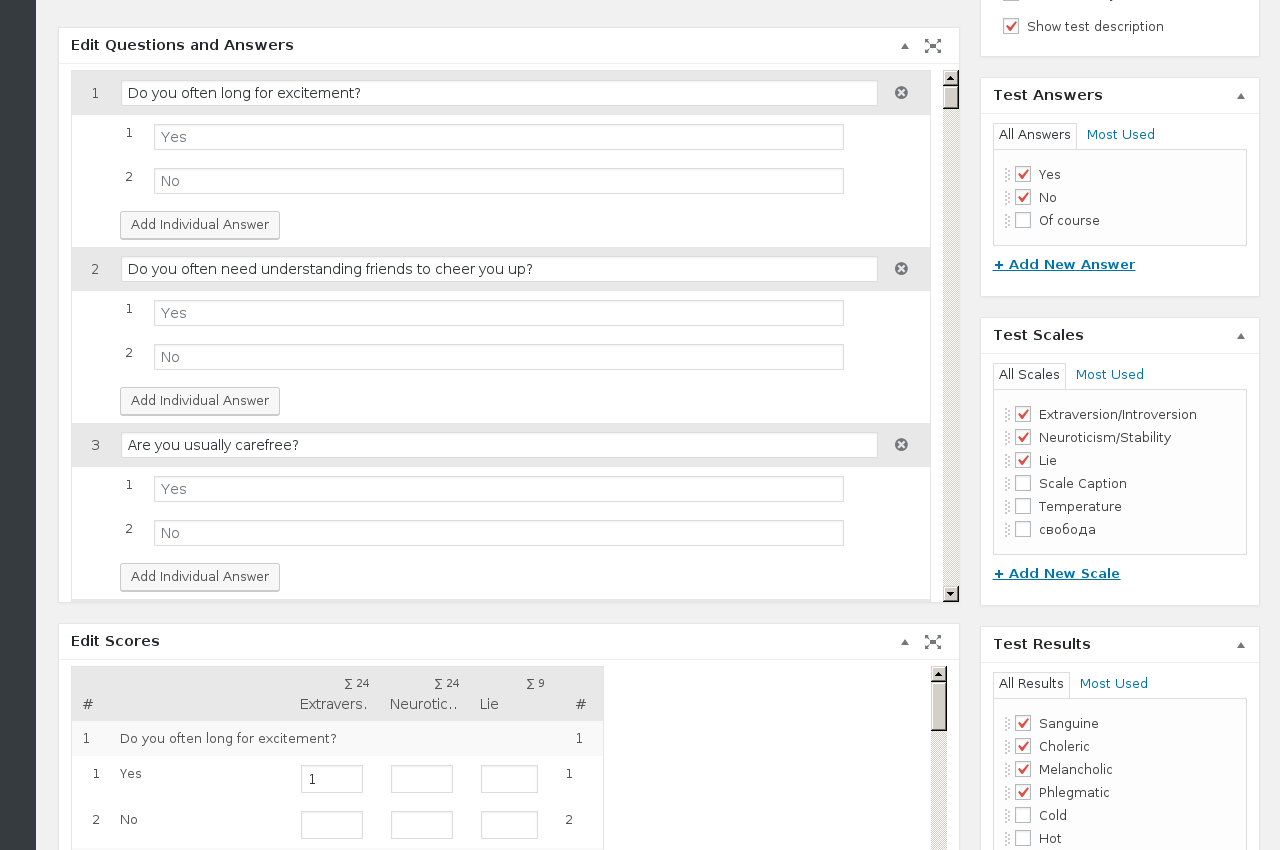This screenshot has height=850, width=1280.
Task: Click drag handle beside Extraversion/Introversion scale
Action: tap(1007, 415)
